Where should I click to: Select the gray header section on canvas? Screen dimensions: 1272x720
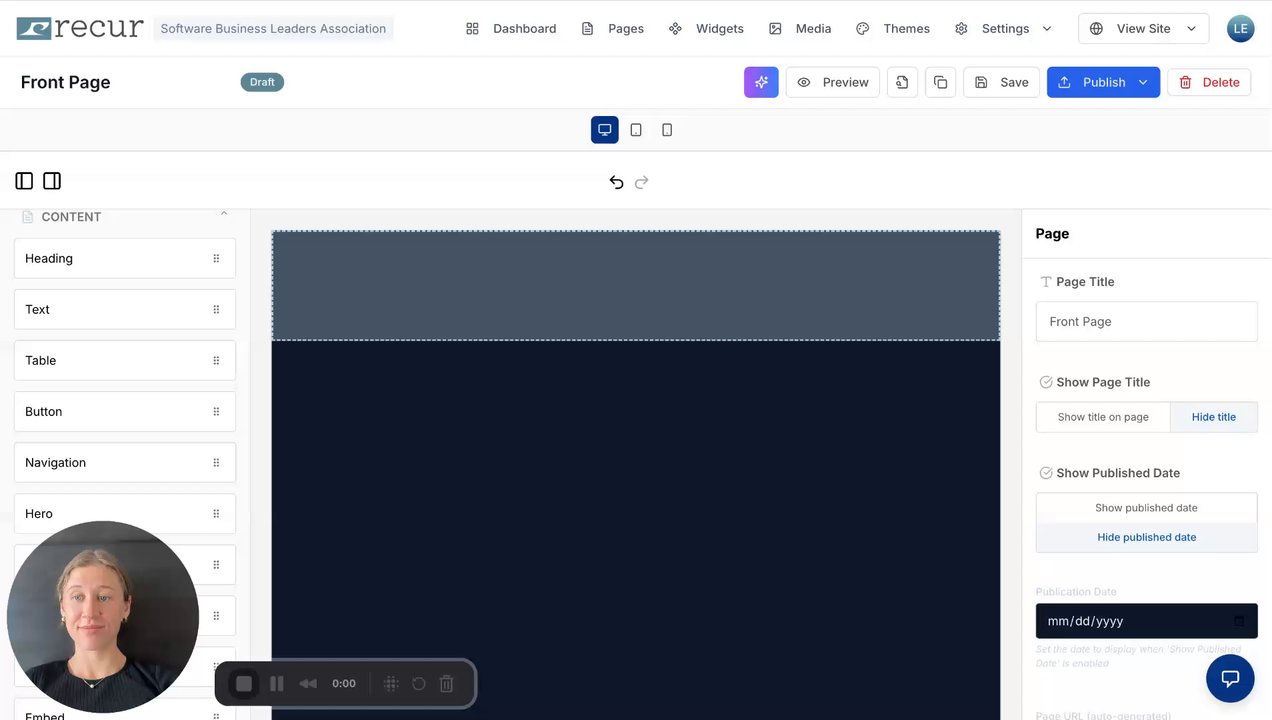pyautogui.click(x=636, y=286)
